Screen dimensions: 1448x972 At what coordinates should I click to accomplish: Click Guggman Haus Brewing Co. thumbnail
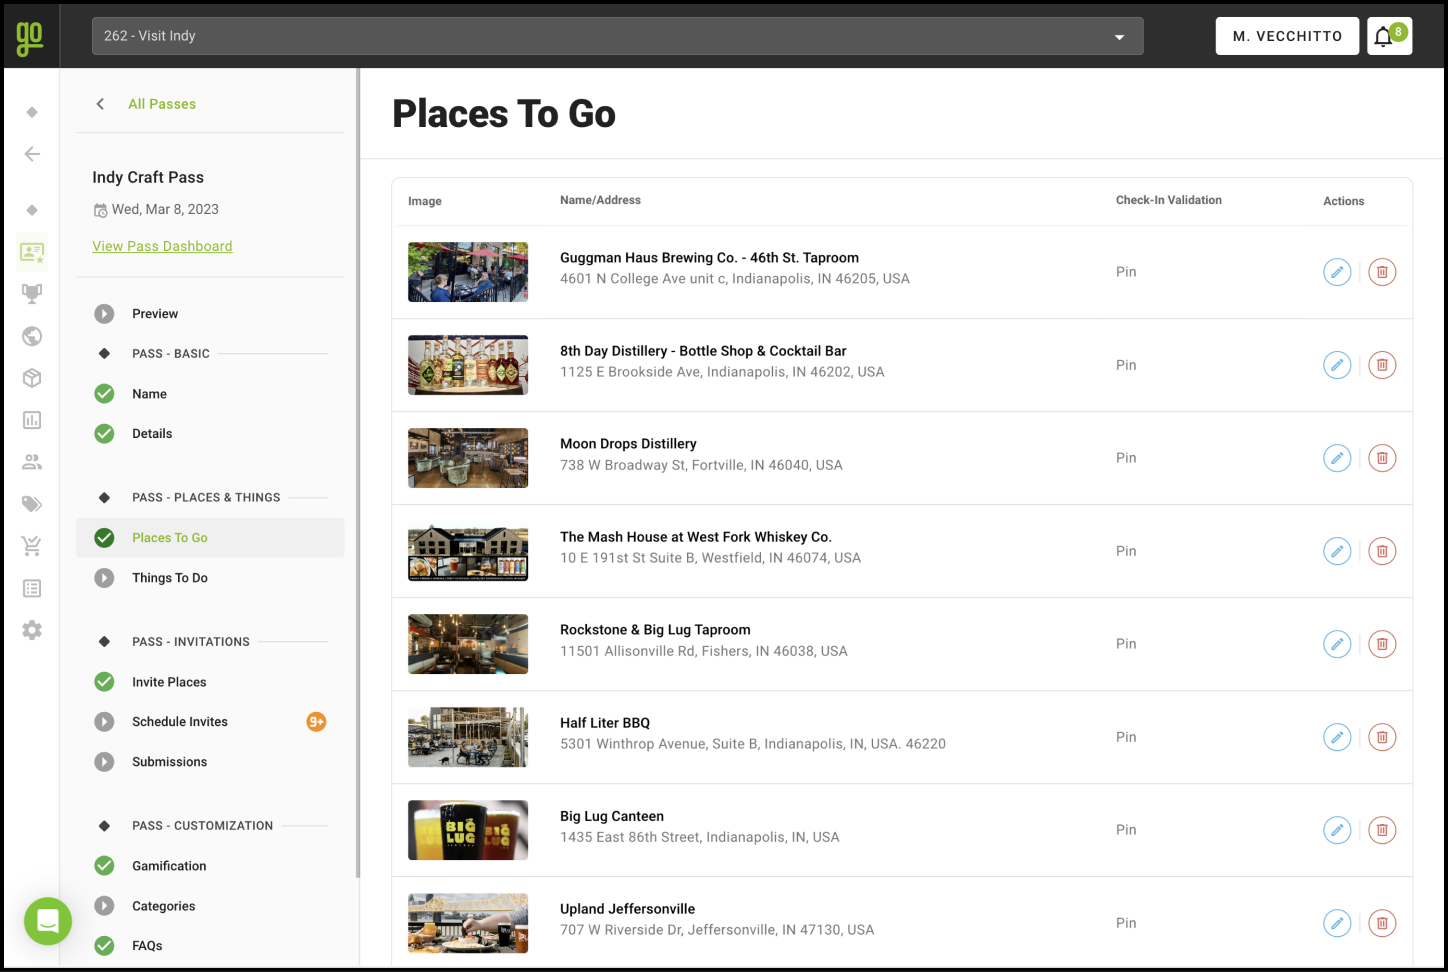pos(468,272)
